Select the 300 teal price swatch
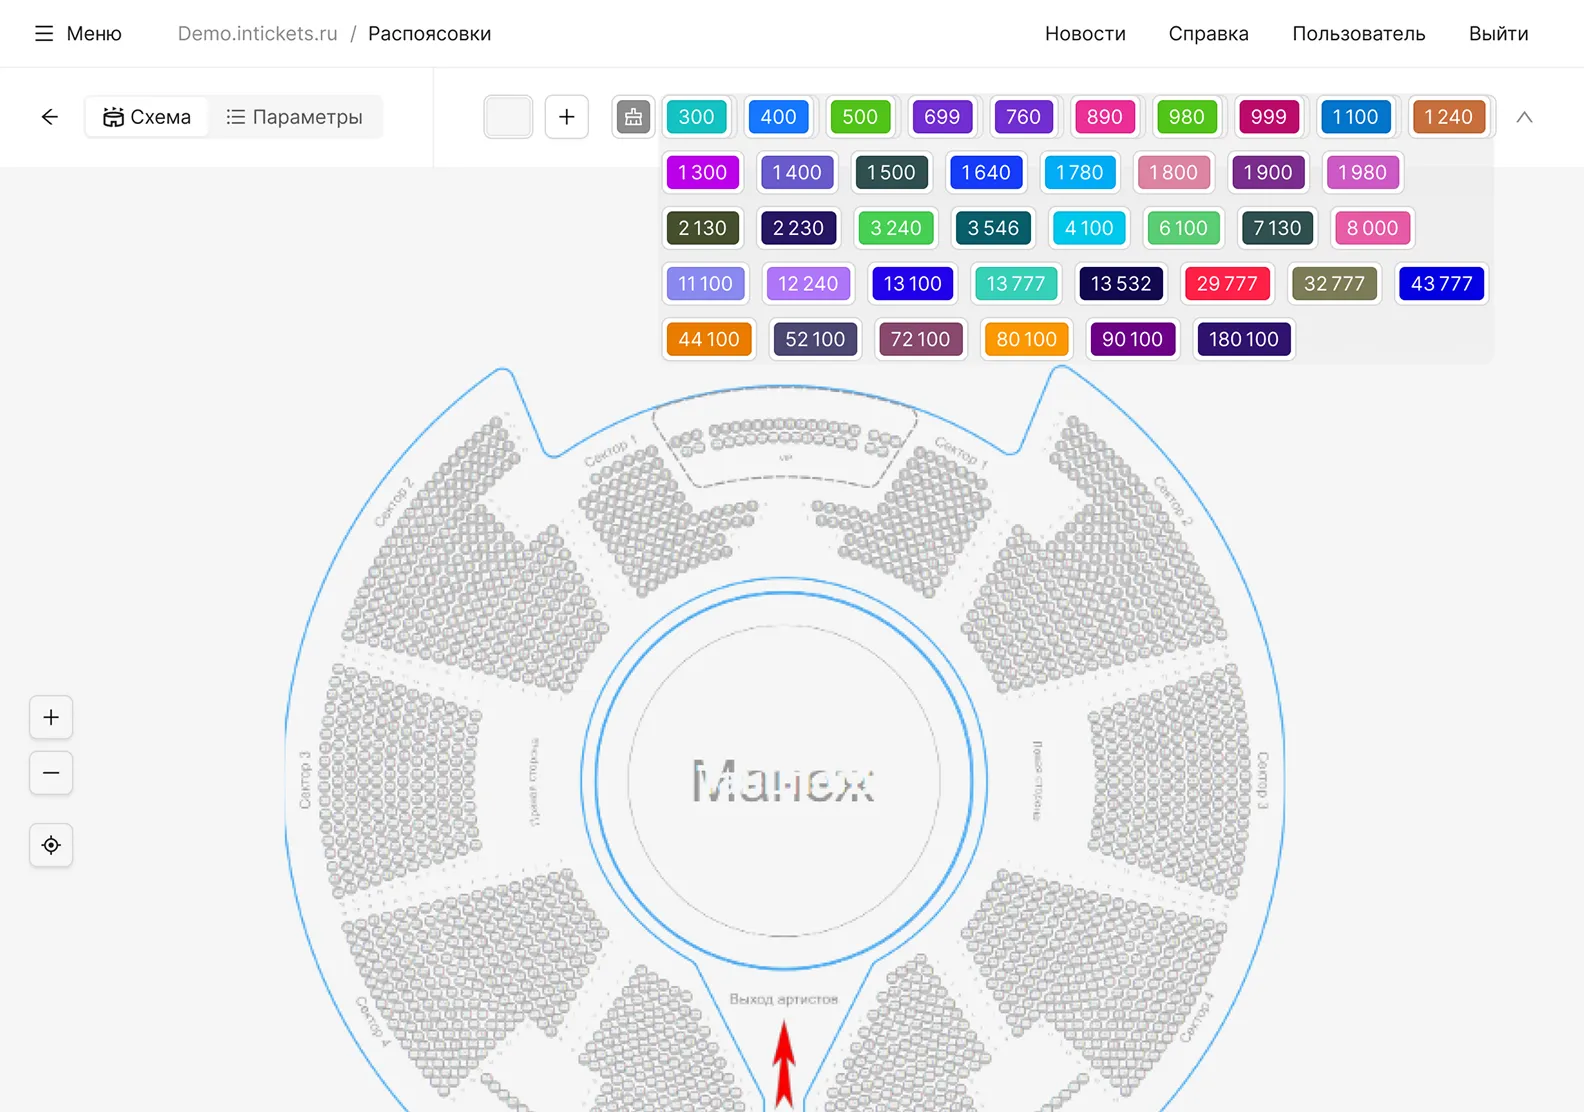Image resolution: width=1584 pixels, height=1112 pixels. pos(696,117)
